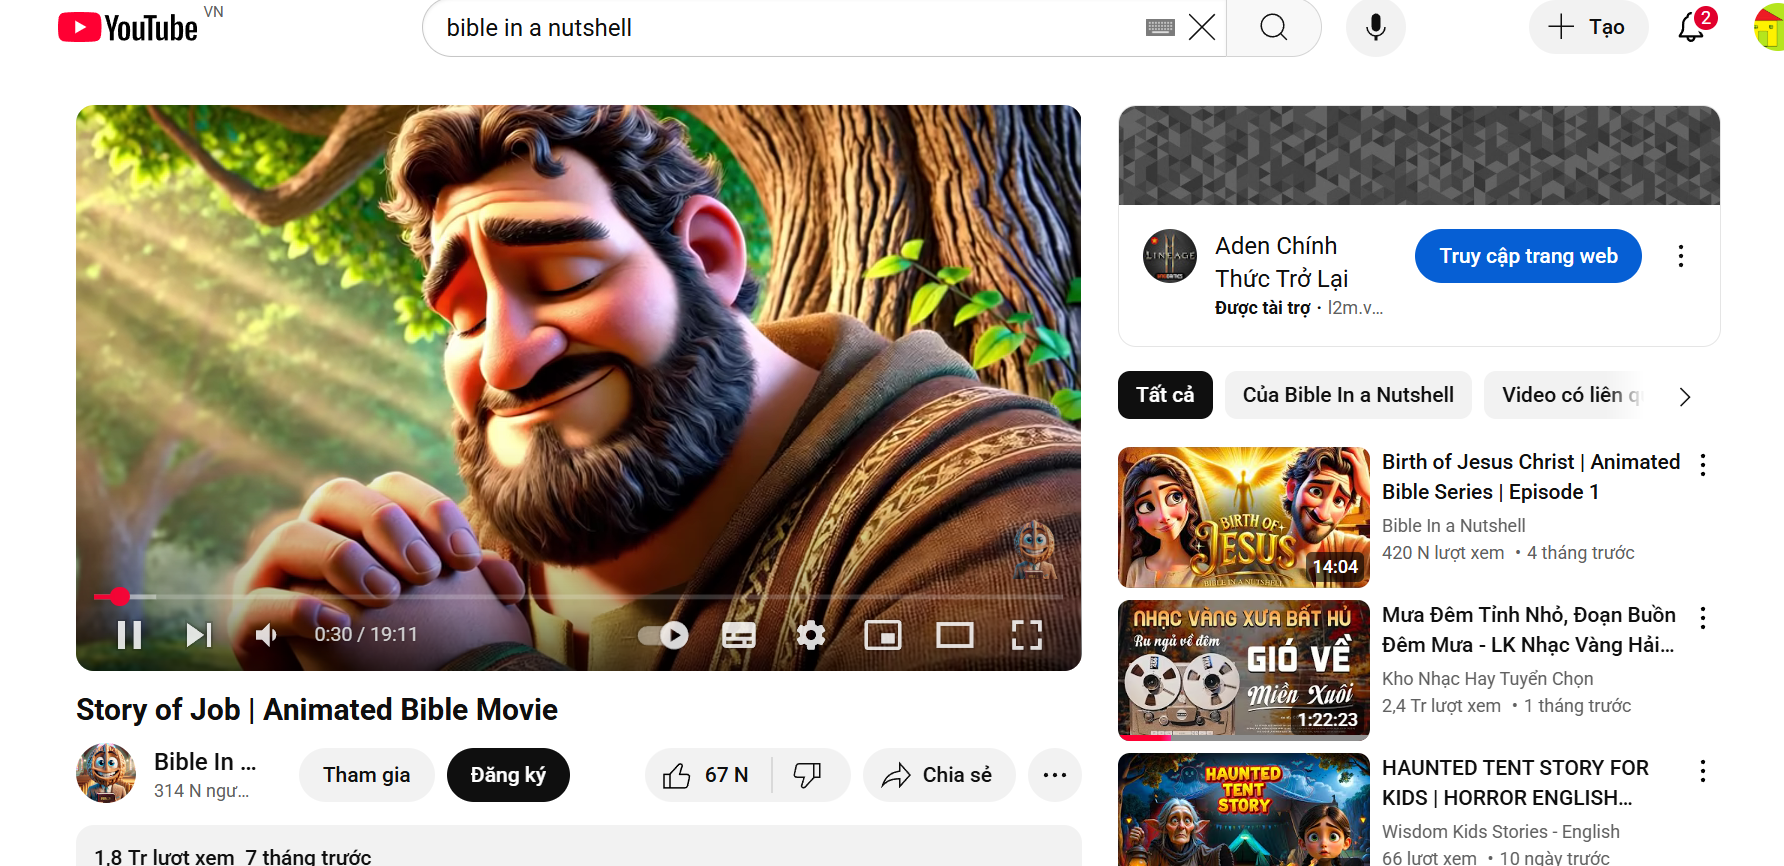Switch to miniplayer mode
The width and height of the screenshot is (1784, 866).
coord(883,635)
